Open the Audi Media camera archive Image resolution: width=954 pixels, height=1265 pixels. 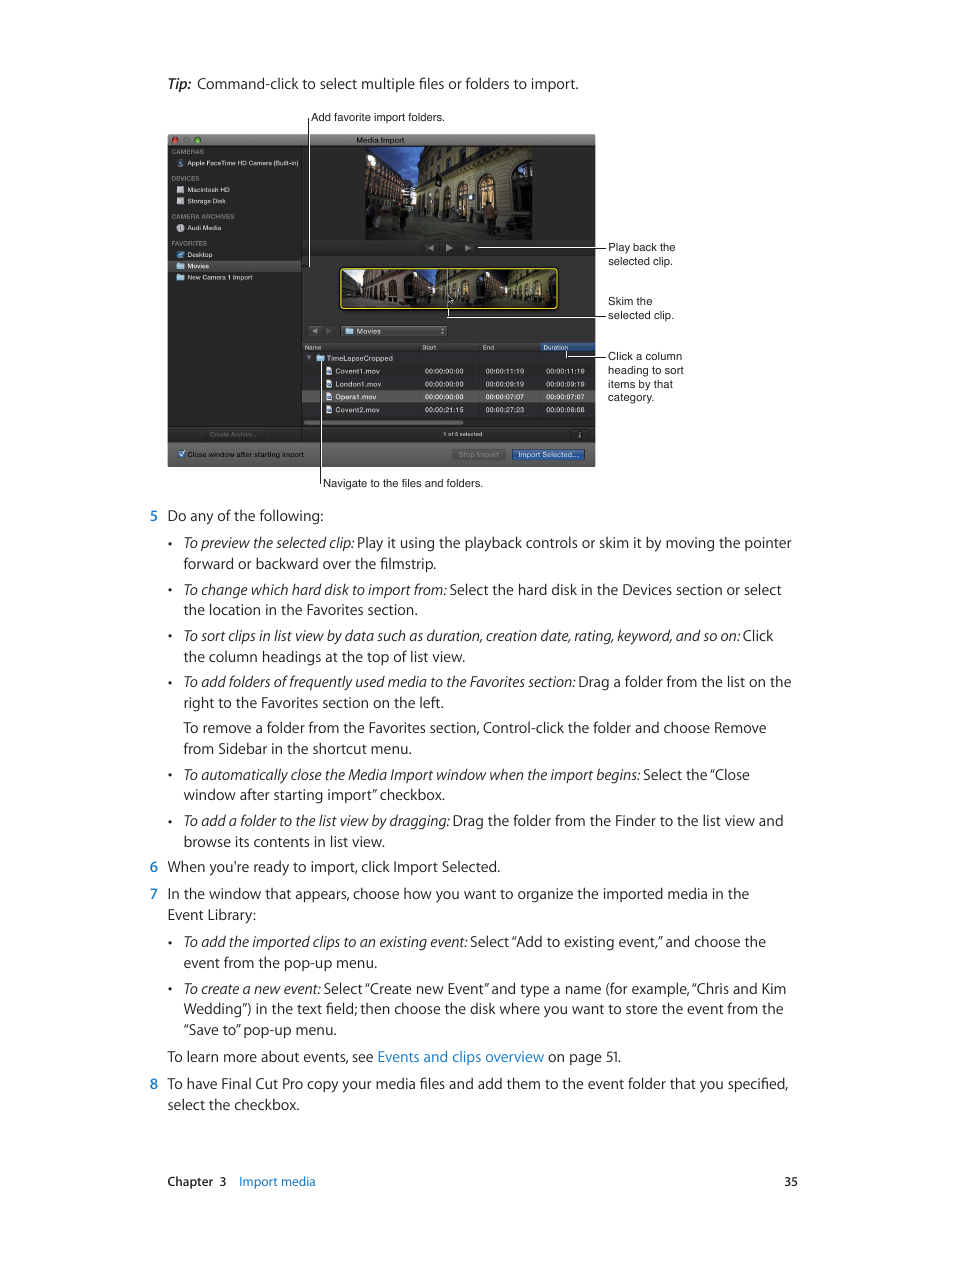(202, 228)
